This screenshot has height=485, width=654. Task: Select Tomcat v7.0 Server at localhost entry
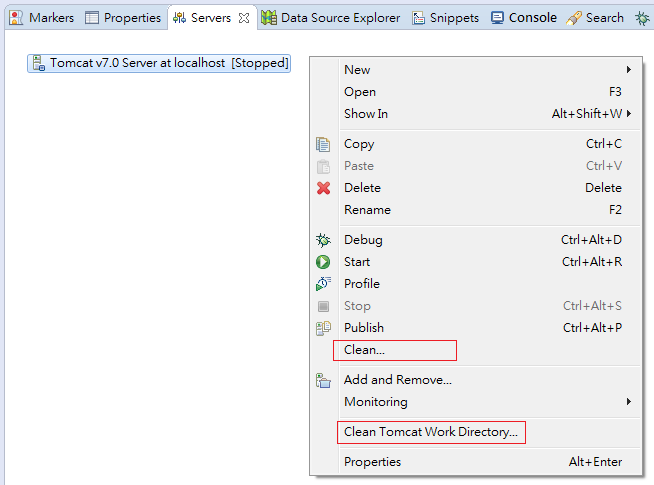168,63
